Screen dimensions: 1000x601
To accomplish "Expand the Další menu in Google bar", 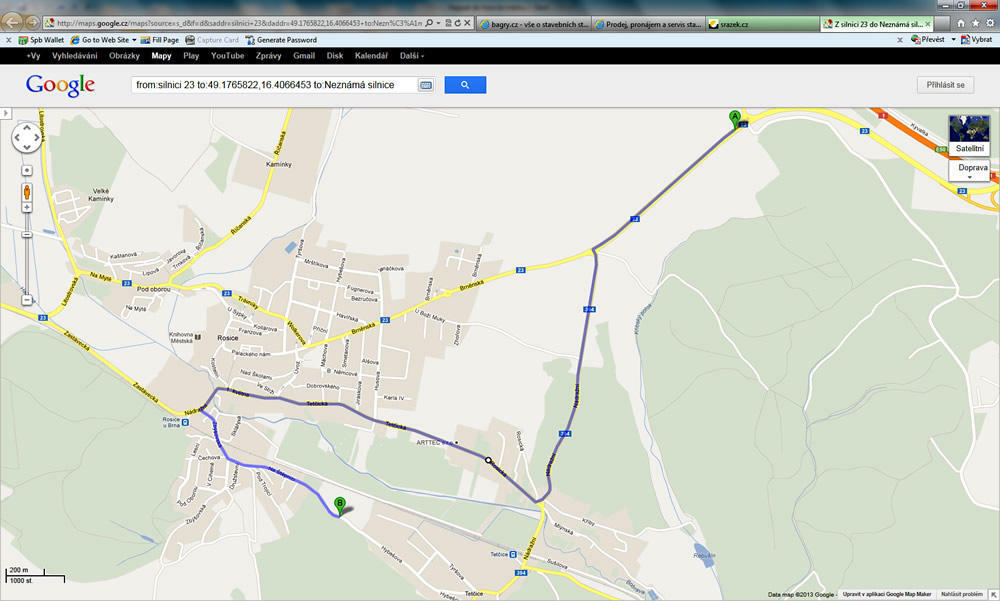I will 411,56.
